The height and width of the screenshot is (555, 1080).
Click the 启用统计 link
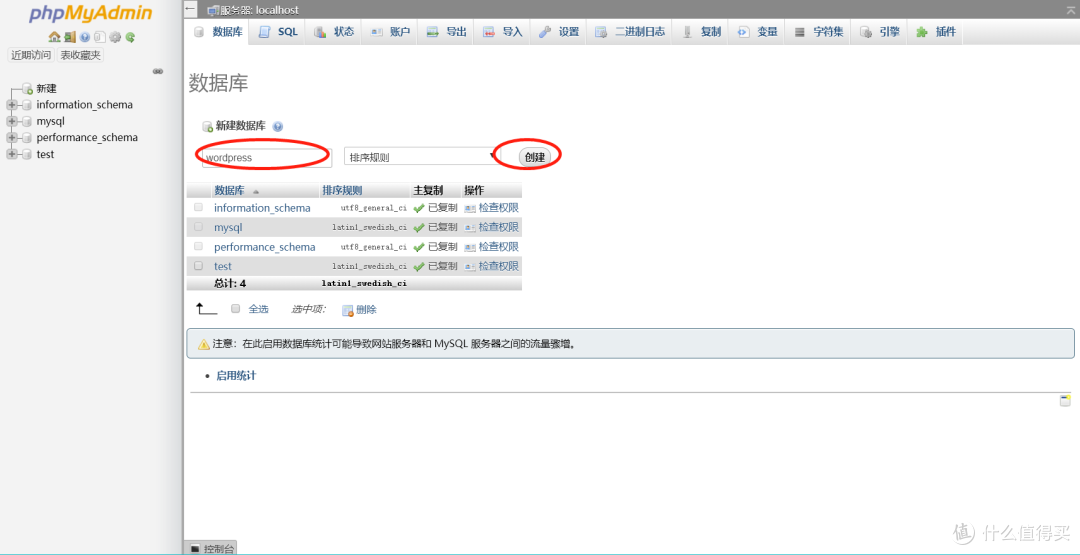[x=236, y=376]
